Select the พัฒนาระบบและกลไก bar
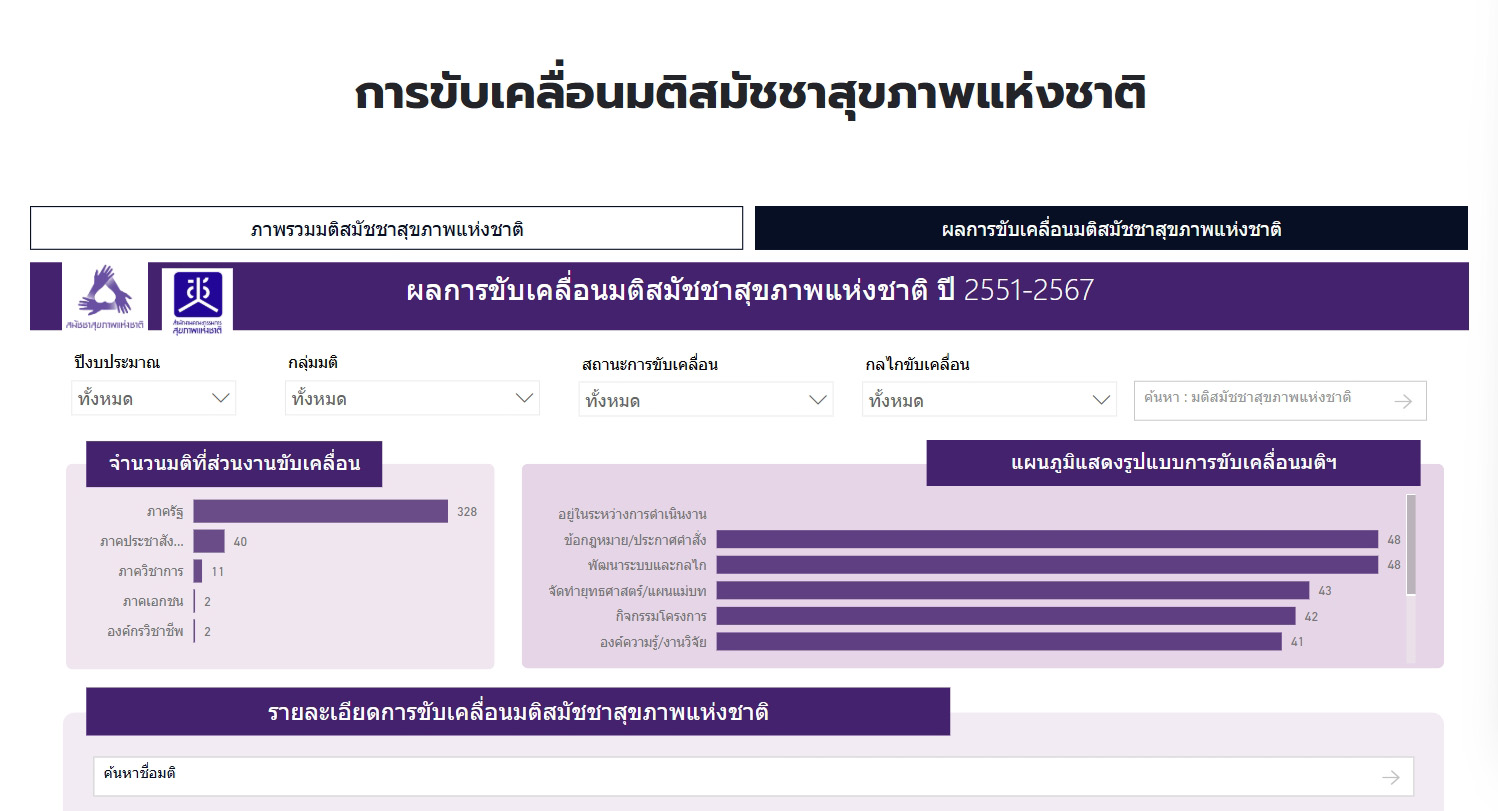 click(x=1047, y=565)
